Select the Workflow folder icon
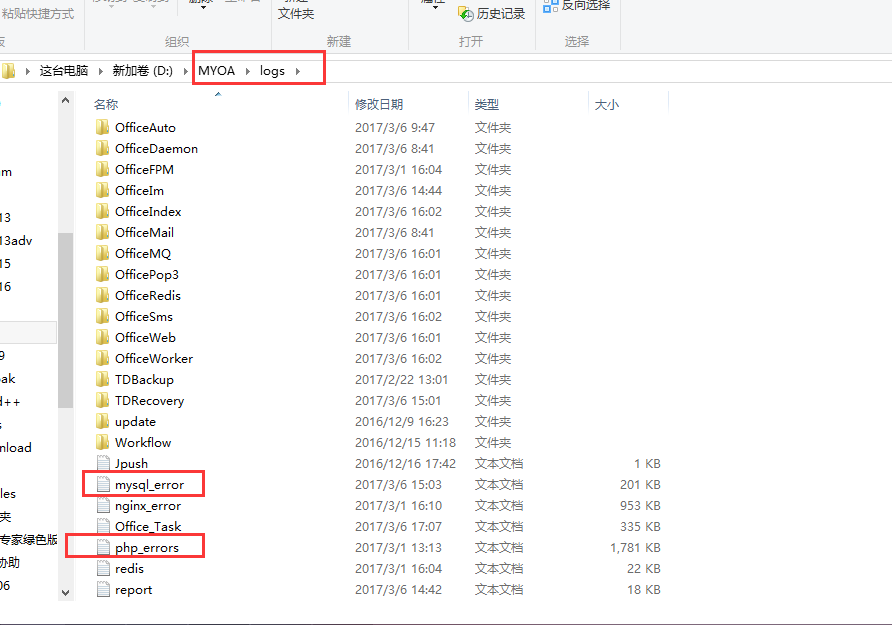892x625 pixels. (x=102, y=443)
